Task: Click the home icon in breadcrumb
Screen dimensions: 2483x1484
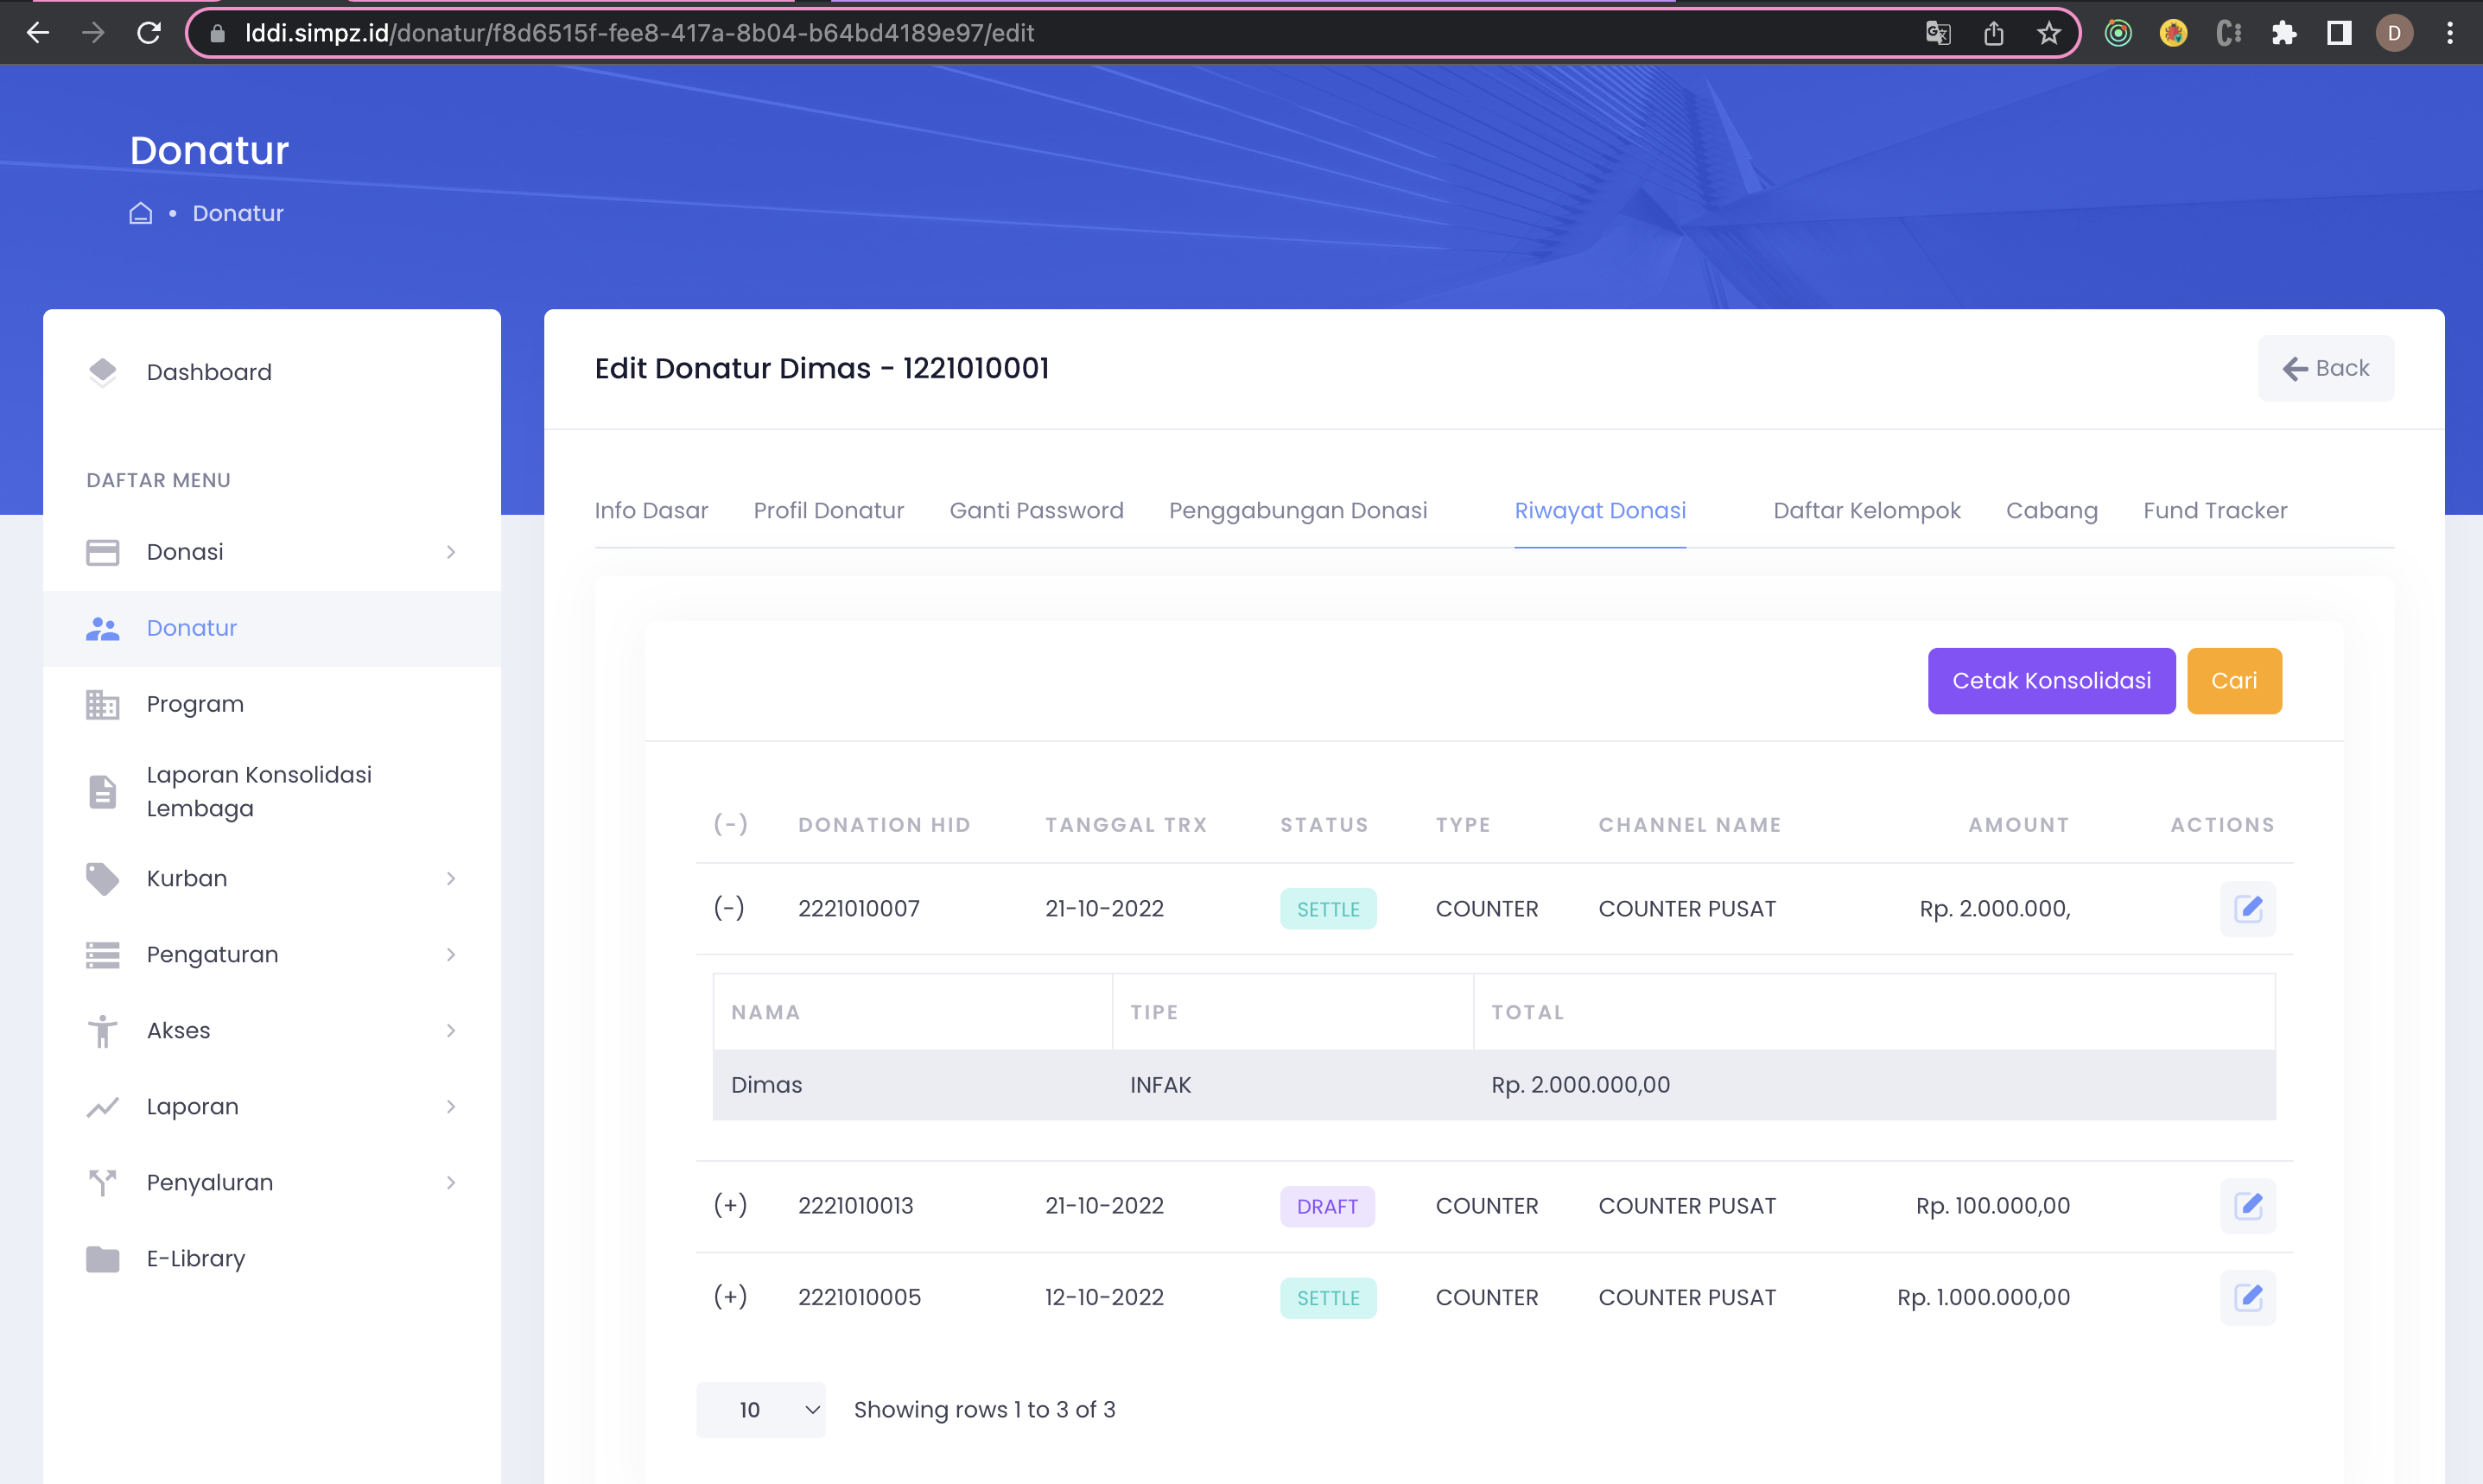Action: click(141, 213)
